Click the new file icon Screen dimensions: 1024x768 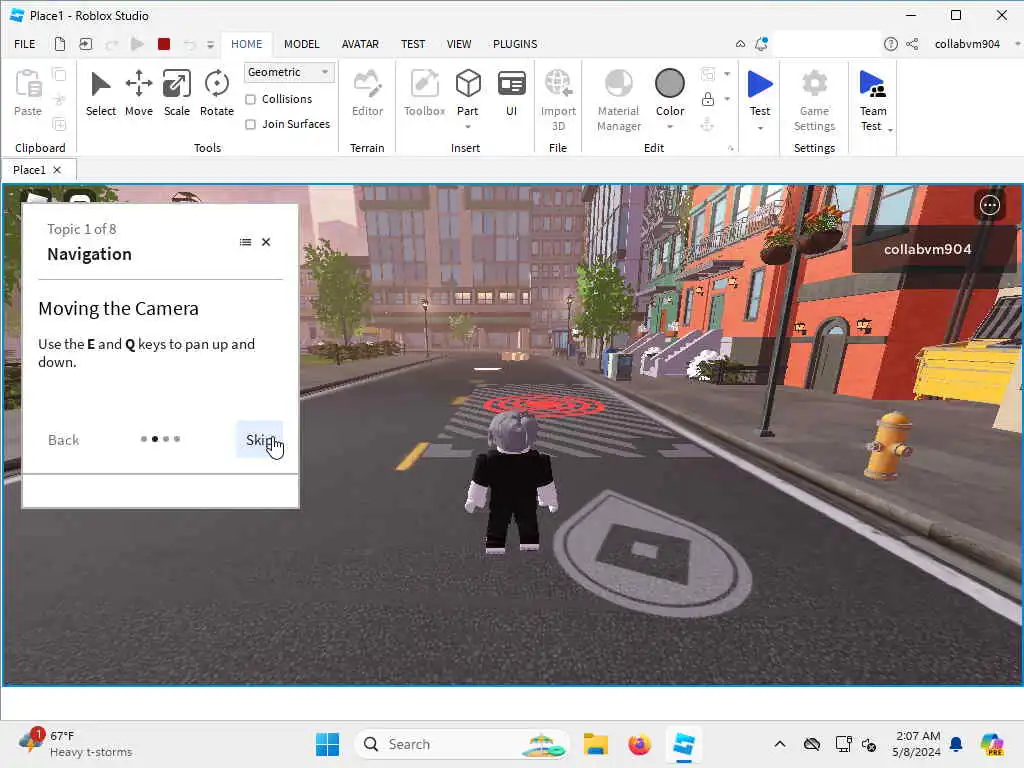tap(59, 44)
